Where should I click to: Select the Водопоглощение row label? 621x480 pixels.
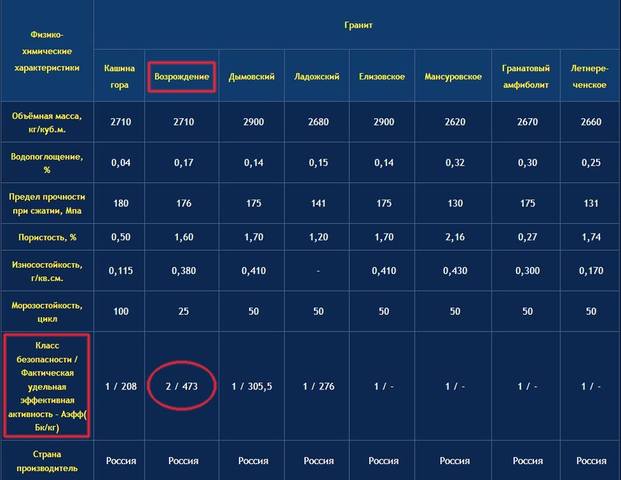click(x=47, y=163)
